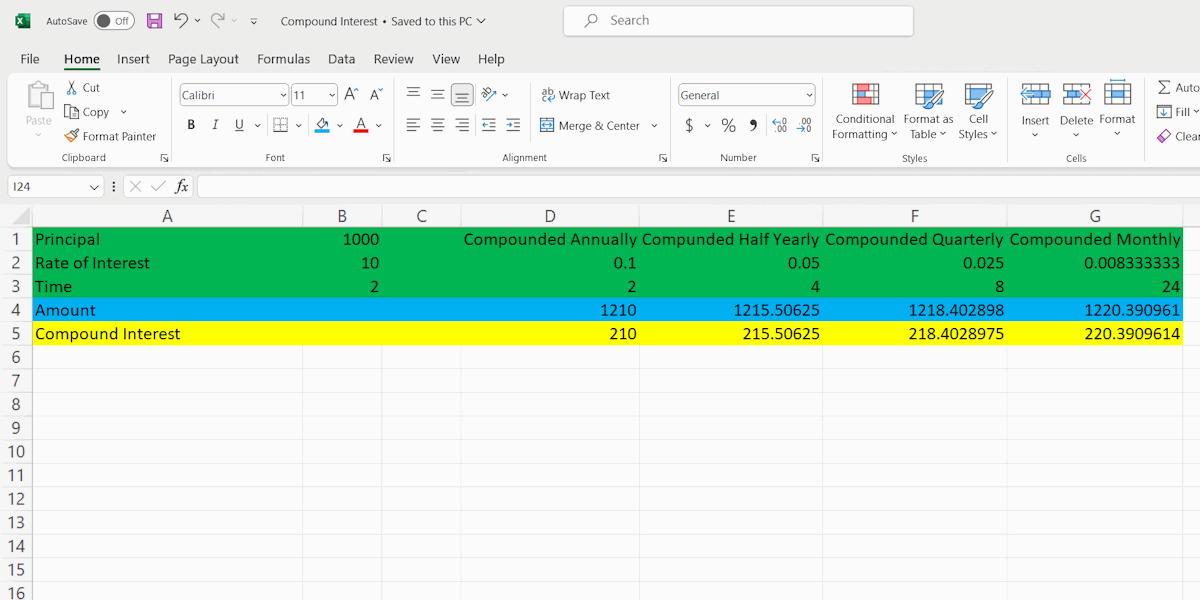Toggle italic formatting

[x=214, y=124]
